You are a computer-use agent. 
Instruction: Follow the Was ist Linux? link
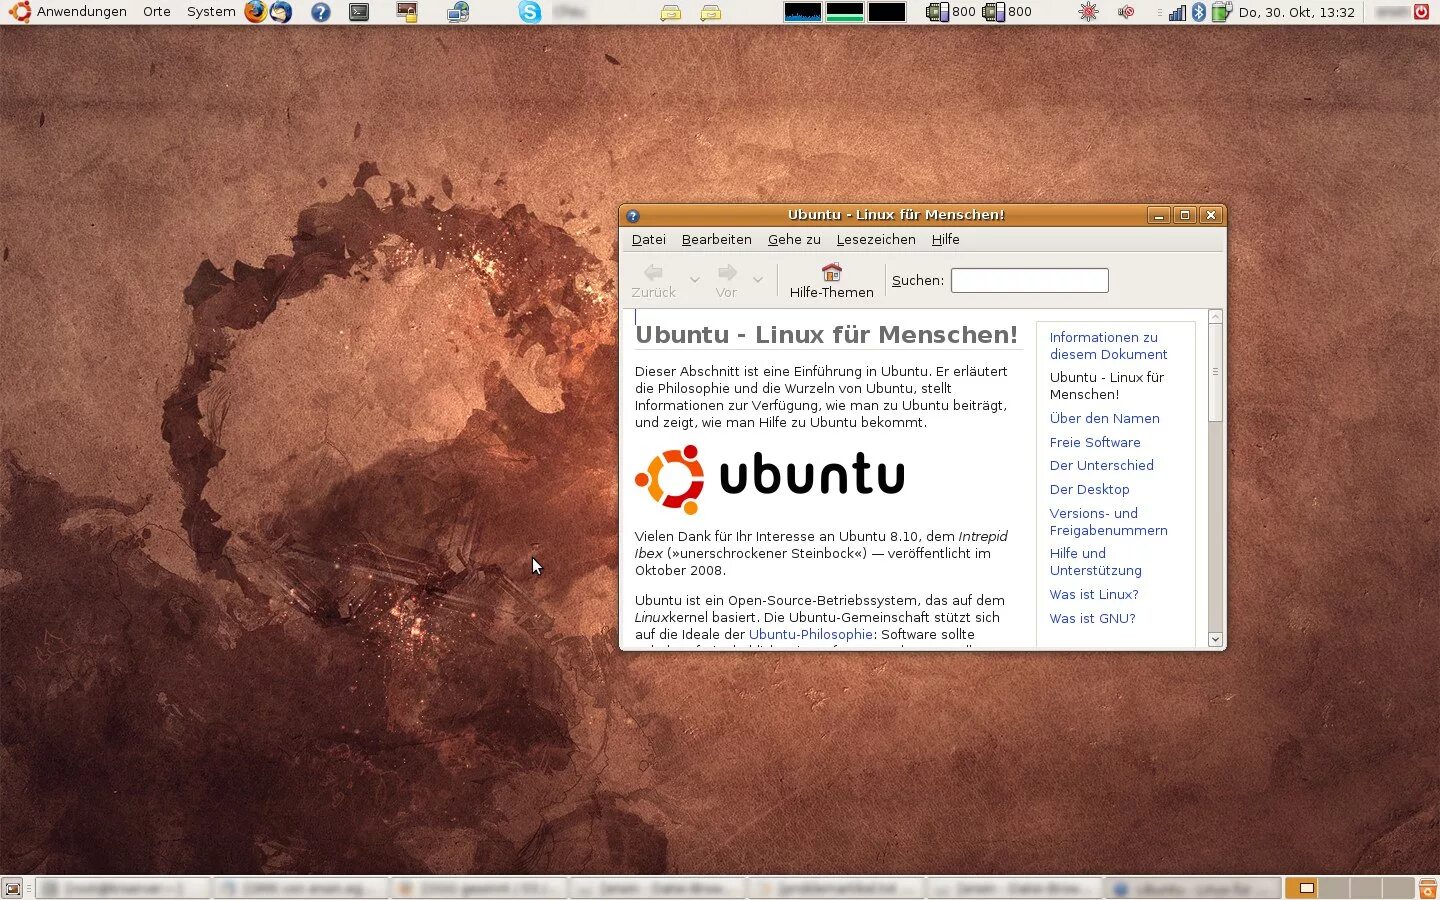(x=1093, y=595)
